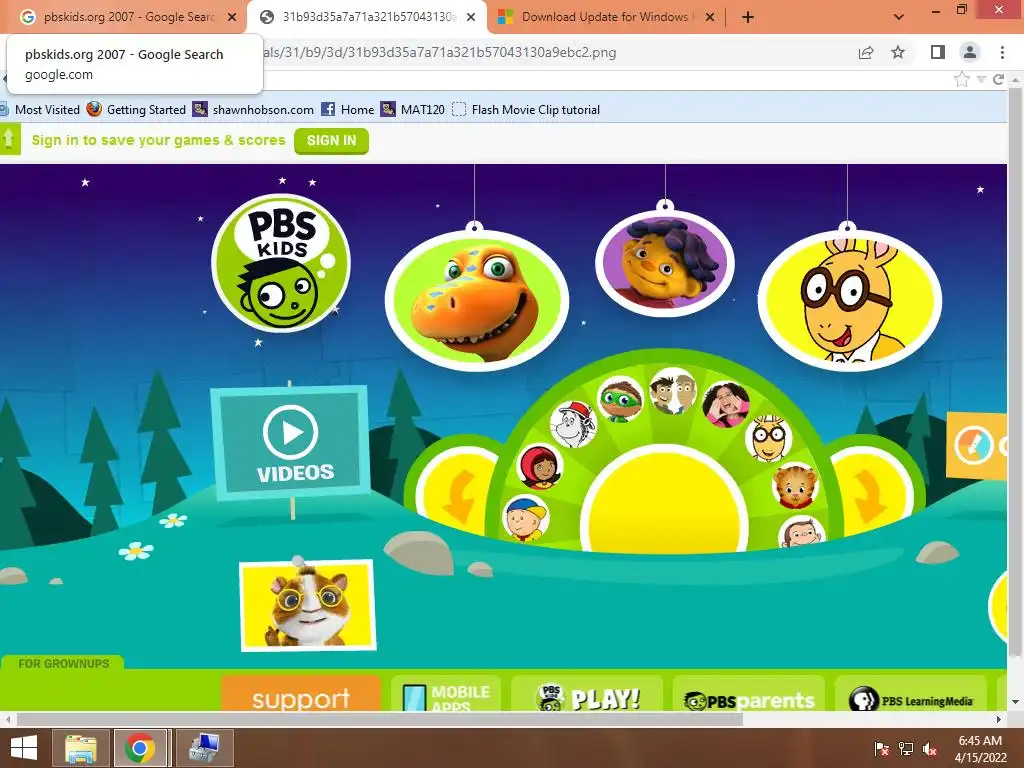Open Most Visited bookmark
Viewport: 1024px width, 768px height.
(40, 110)
